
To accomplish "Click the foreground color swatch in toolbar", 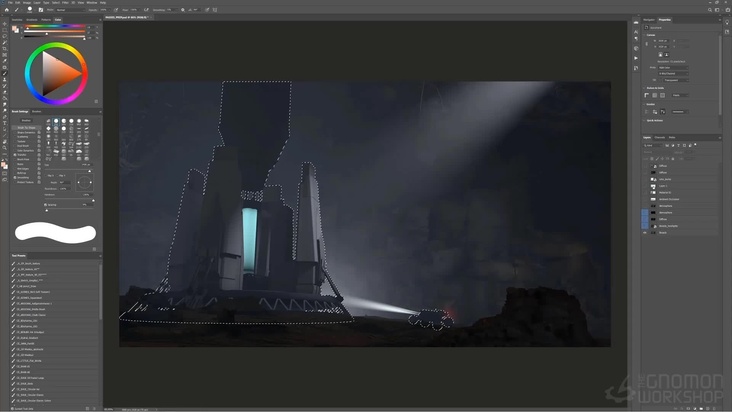I will tap(4, 164).
